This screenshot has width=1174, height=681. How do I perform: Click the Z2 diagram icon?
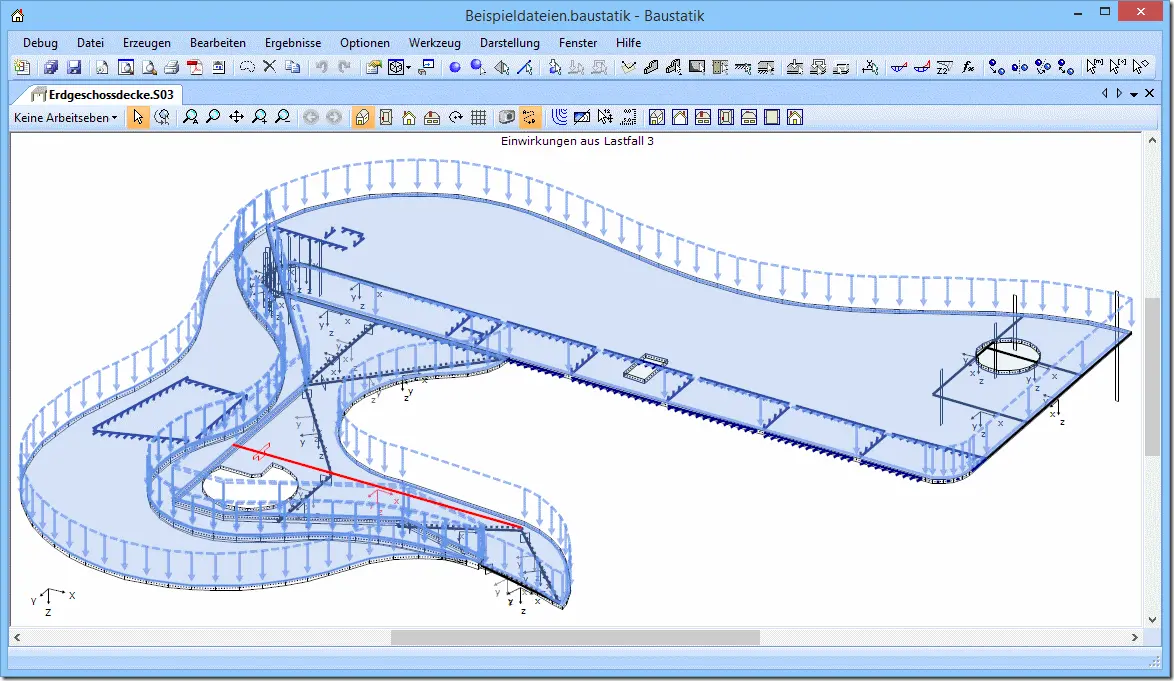pyautogui.click(x=945, y=67)
